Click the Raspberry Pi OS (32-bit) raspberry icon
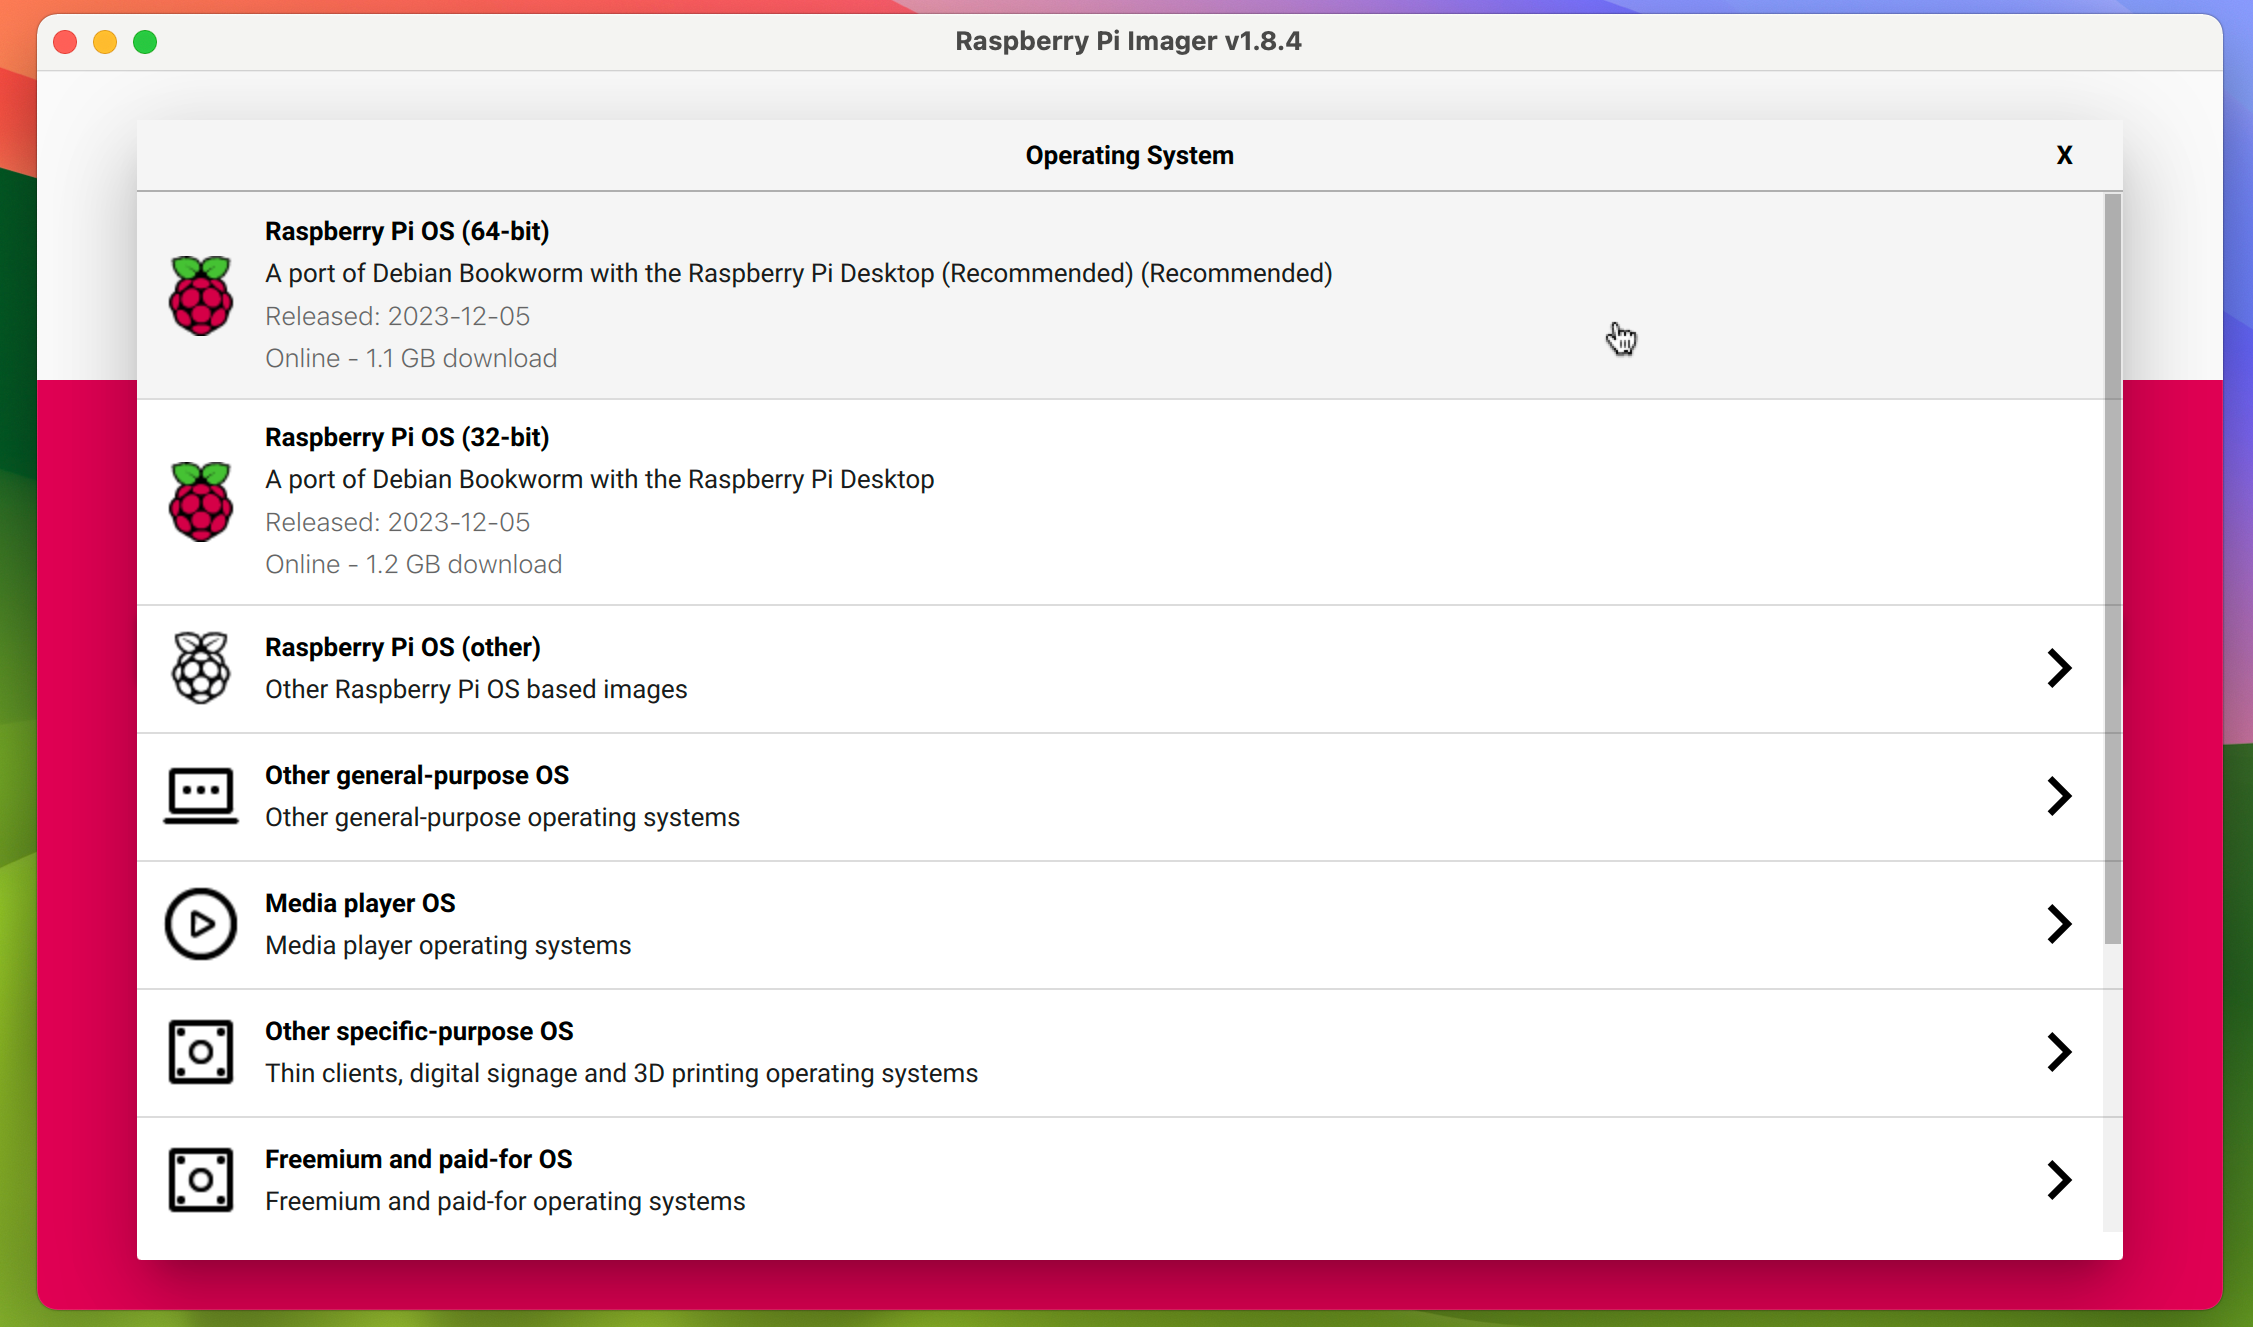Screen dimensions: 2253x1327 [201, 502]
